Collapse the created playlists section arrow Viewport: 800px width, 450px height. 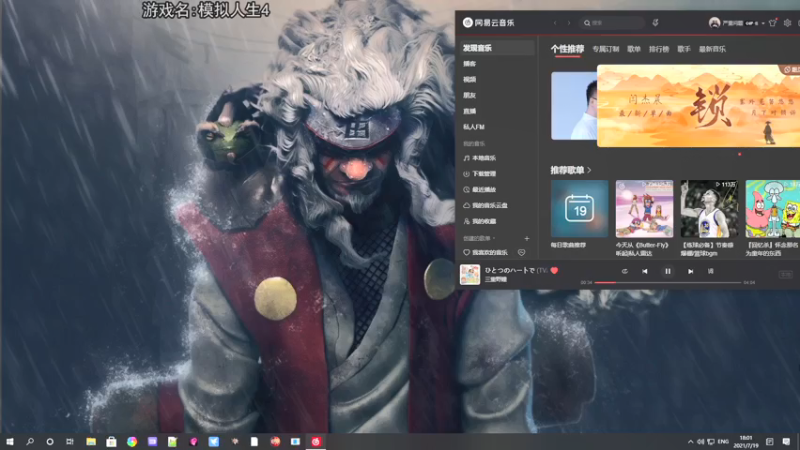(493, 238)
